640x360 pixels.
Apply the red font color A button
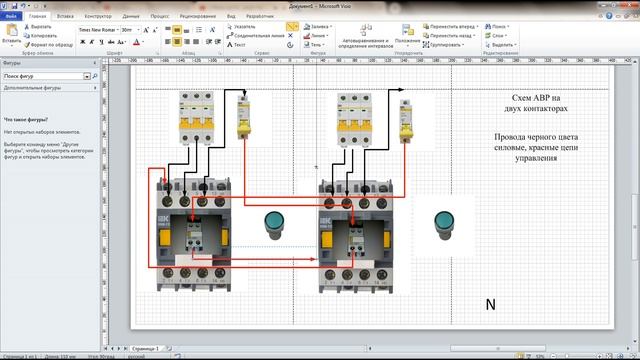[136, 42]
